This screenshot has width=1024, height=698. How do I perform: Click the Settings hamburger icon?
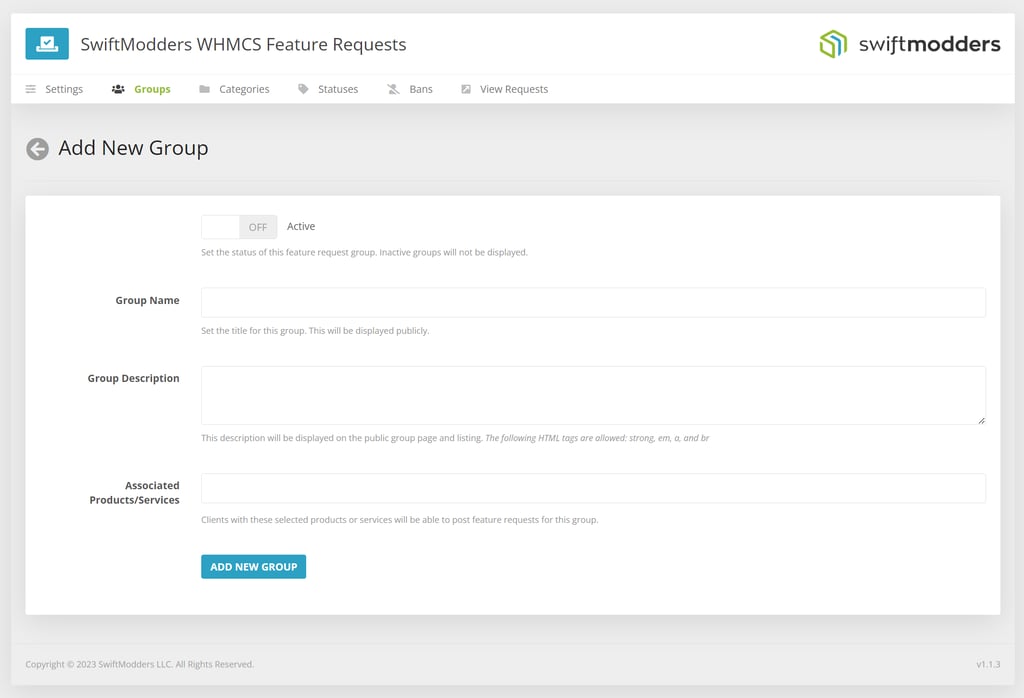click(31, 89)
